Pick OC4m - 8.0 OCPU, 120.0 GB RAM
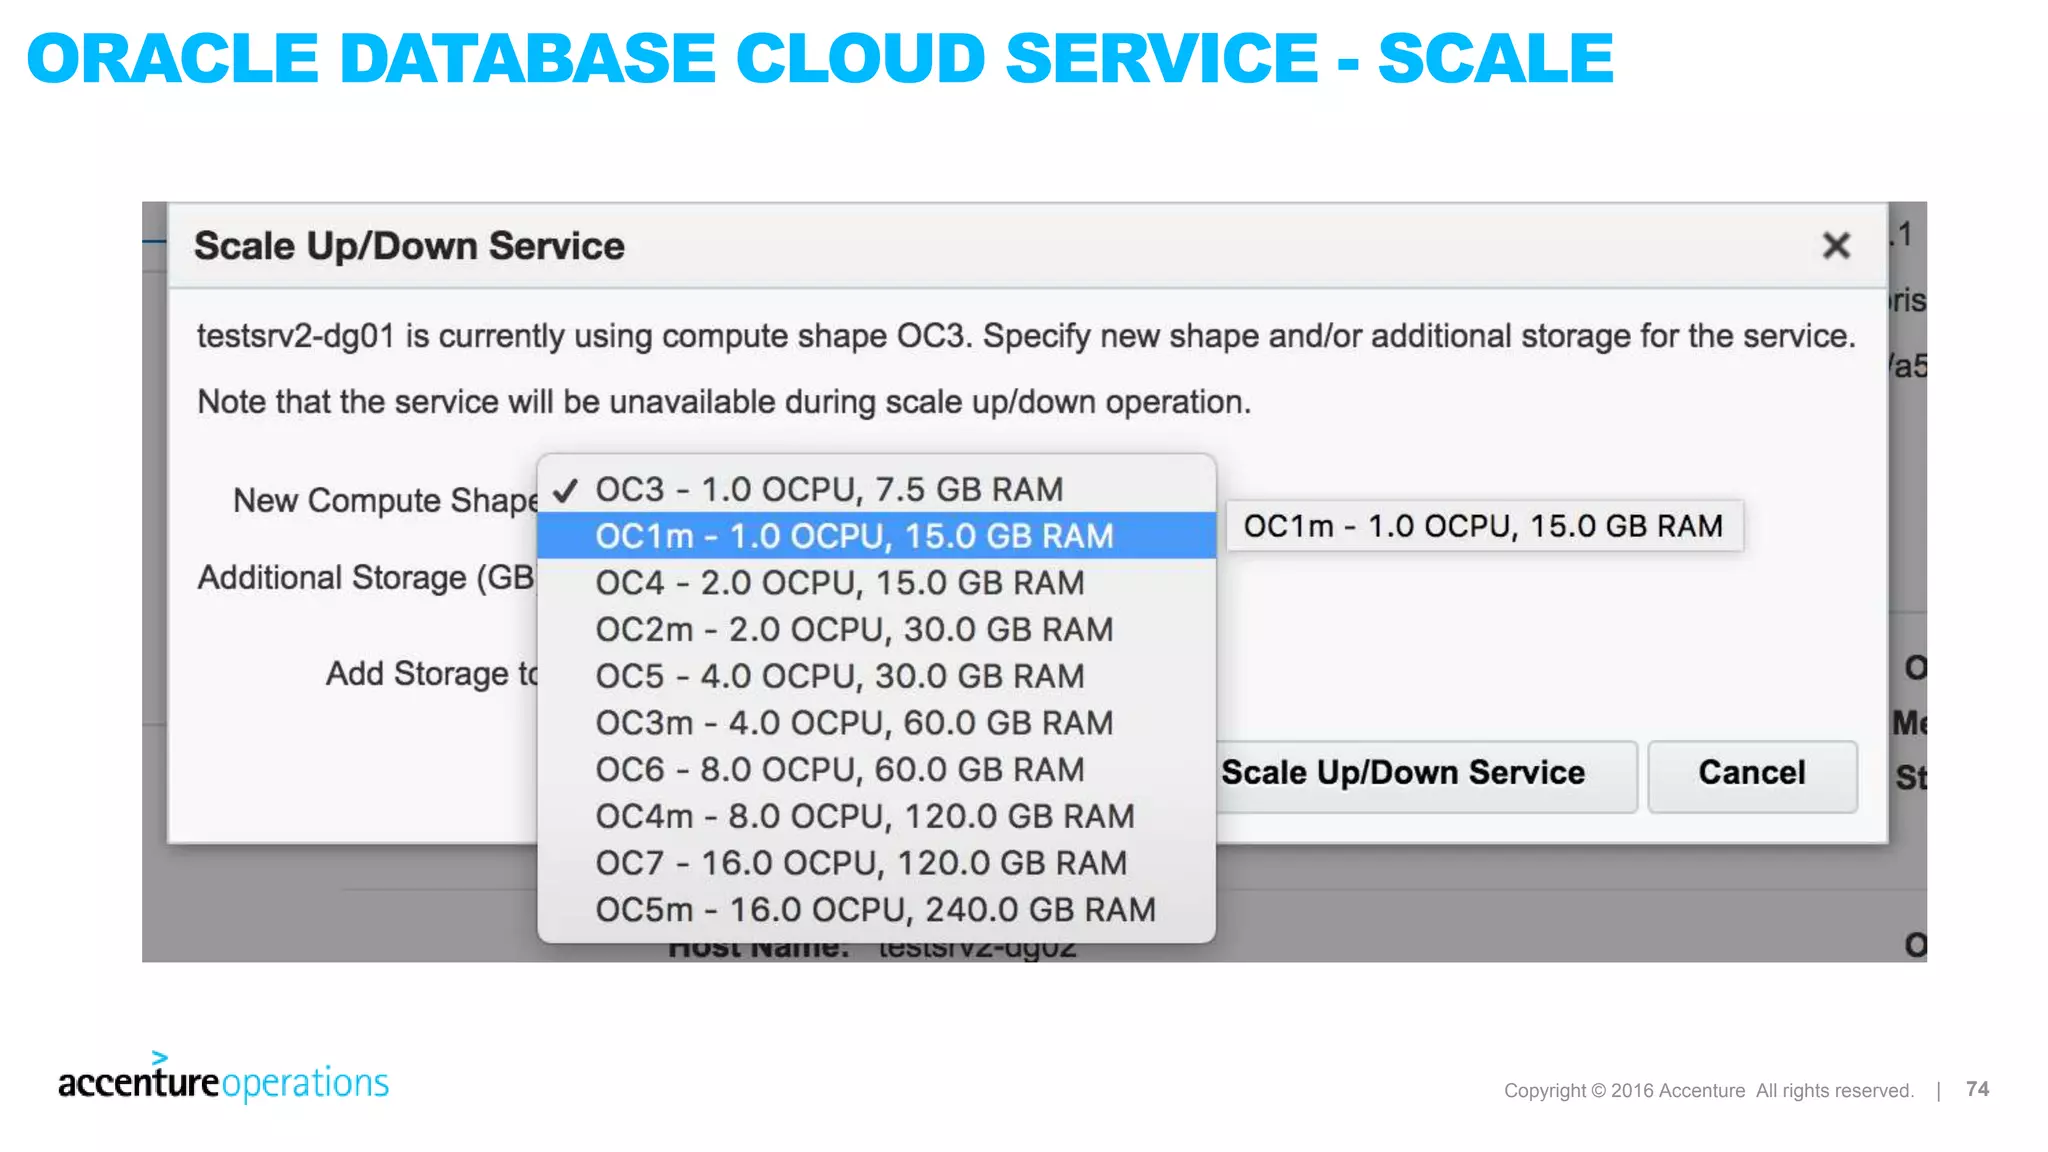Screen dimensions: 2048x1152 pyautogui.click(x=876, y=816)
